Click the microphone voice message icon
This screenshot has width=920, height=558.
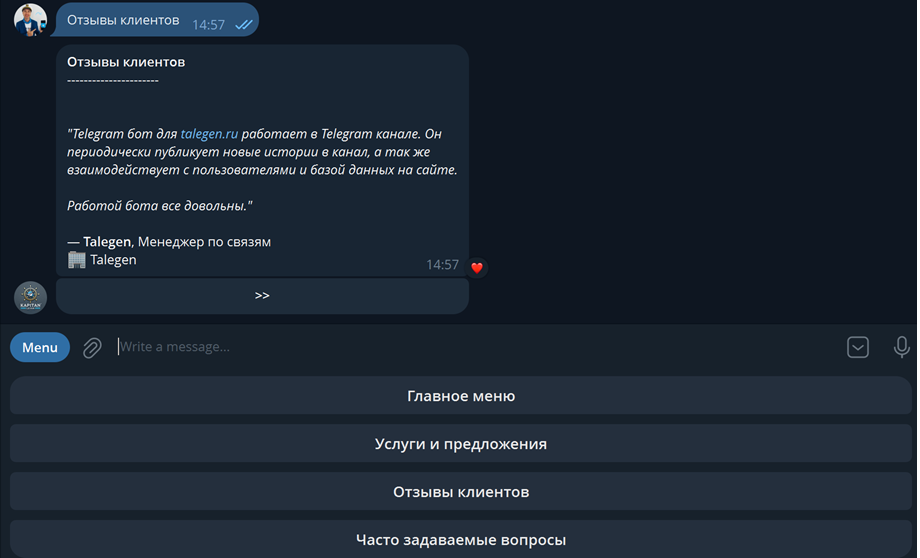[902, 347]
